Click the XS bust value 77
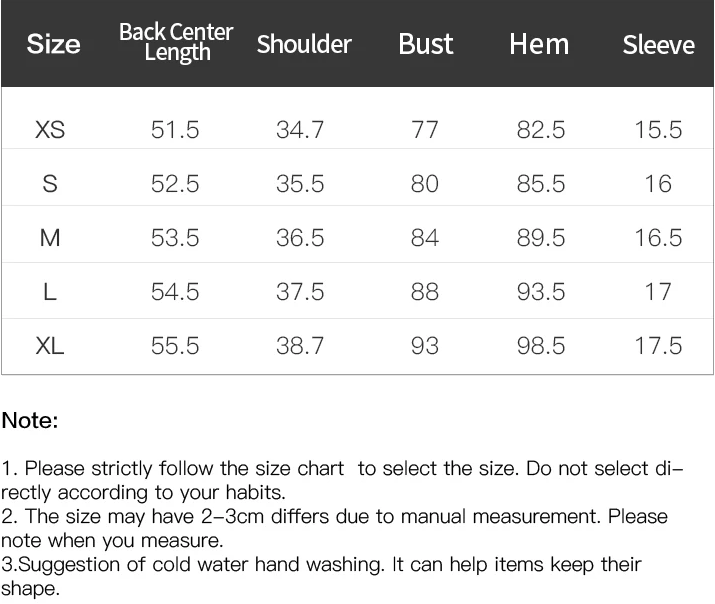 (425, 129)
